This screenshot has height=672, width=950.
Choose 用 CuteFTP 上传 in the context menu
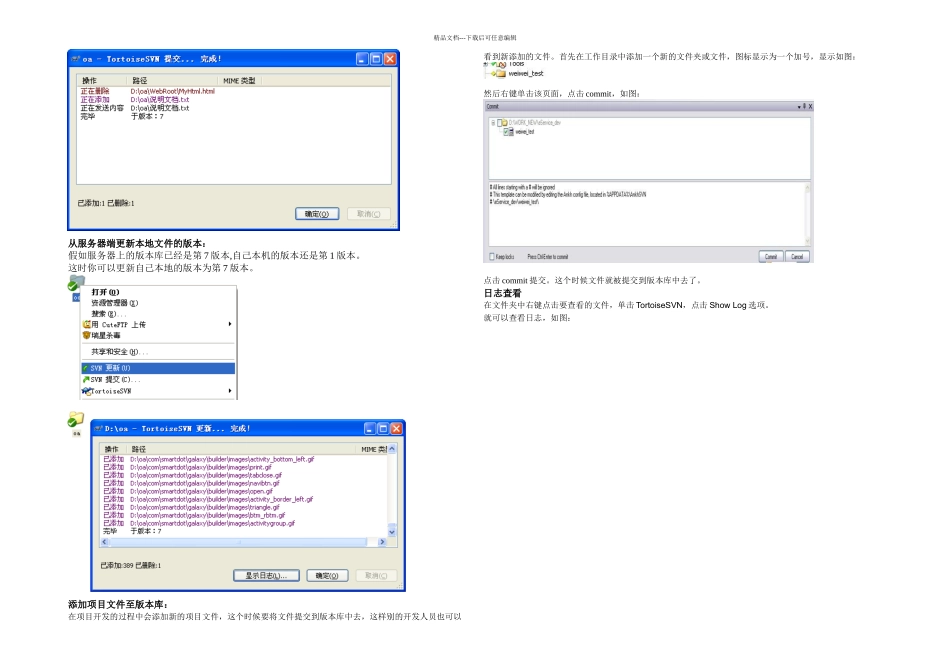click(158, 325)
